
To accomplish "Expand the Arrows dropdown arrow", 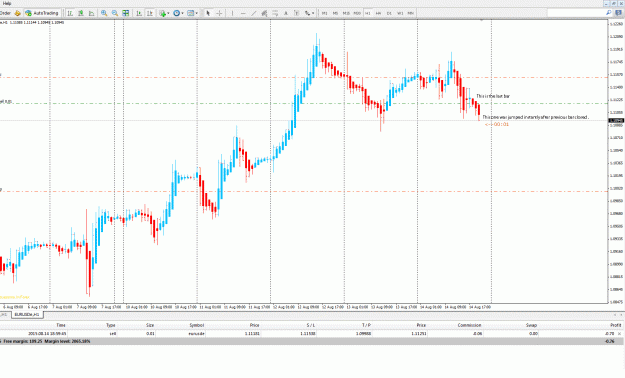I will (313, 13).
